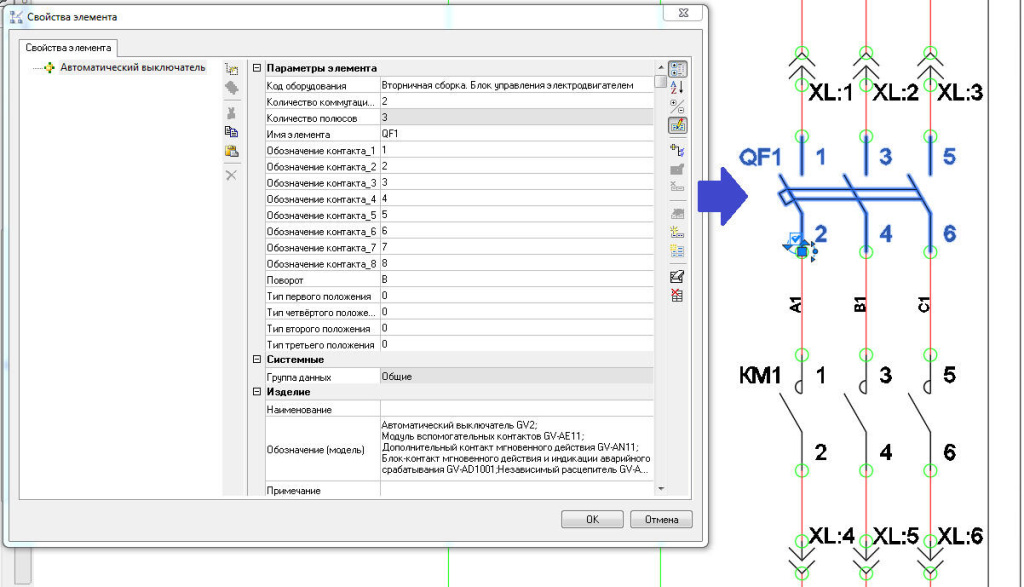Click the paste clipboard icon in left toolbar
Viewport: 1024px width, 587px height.
coord(231,151)
